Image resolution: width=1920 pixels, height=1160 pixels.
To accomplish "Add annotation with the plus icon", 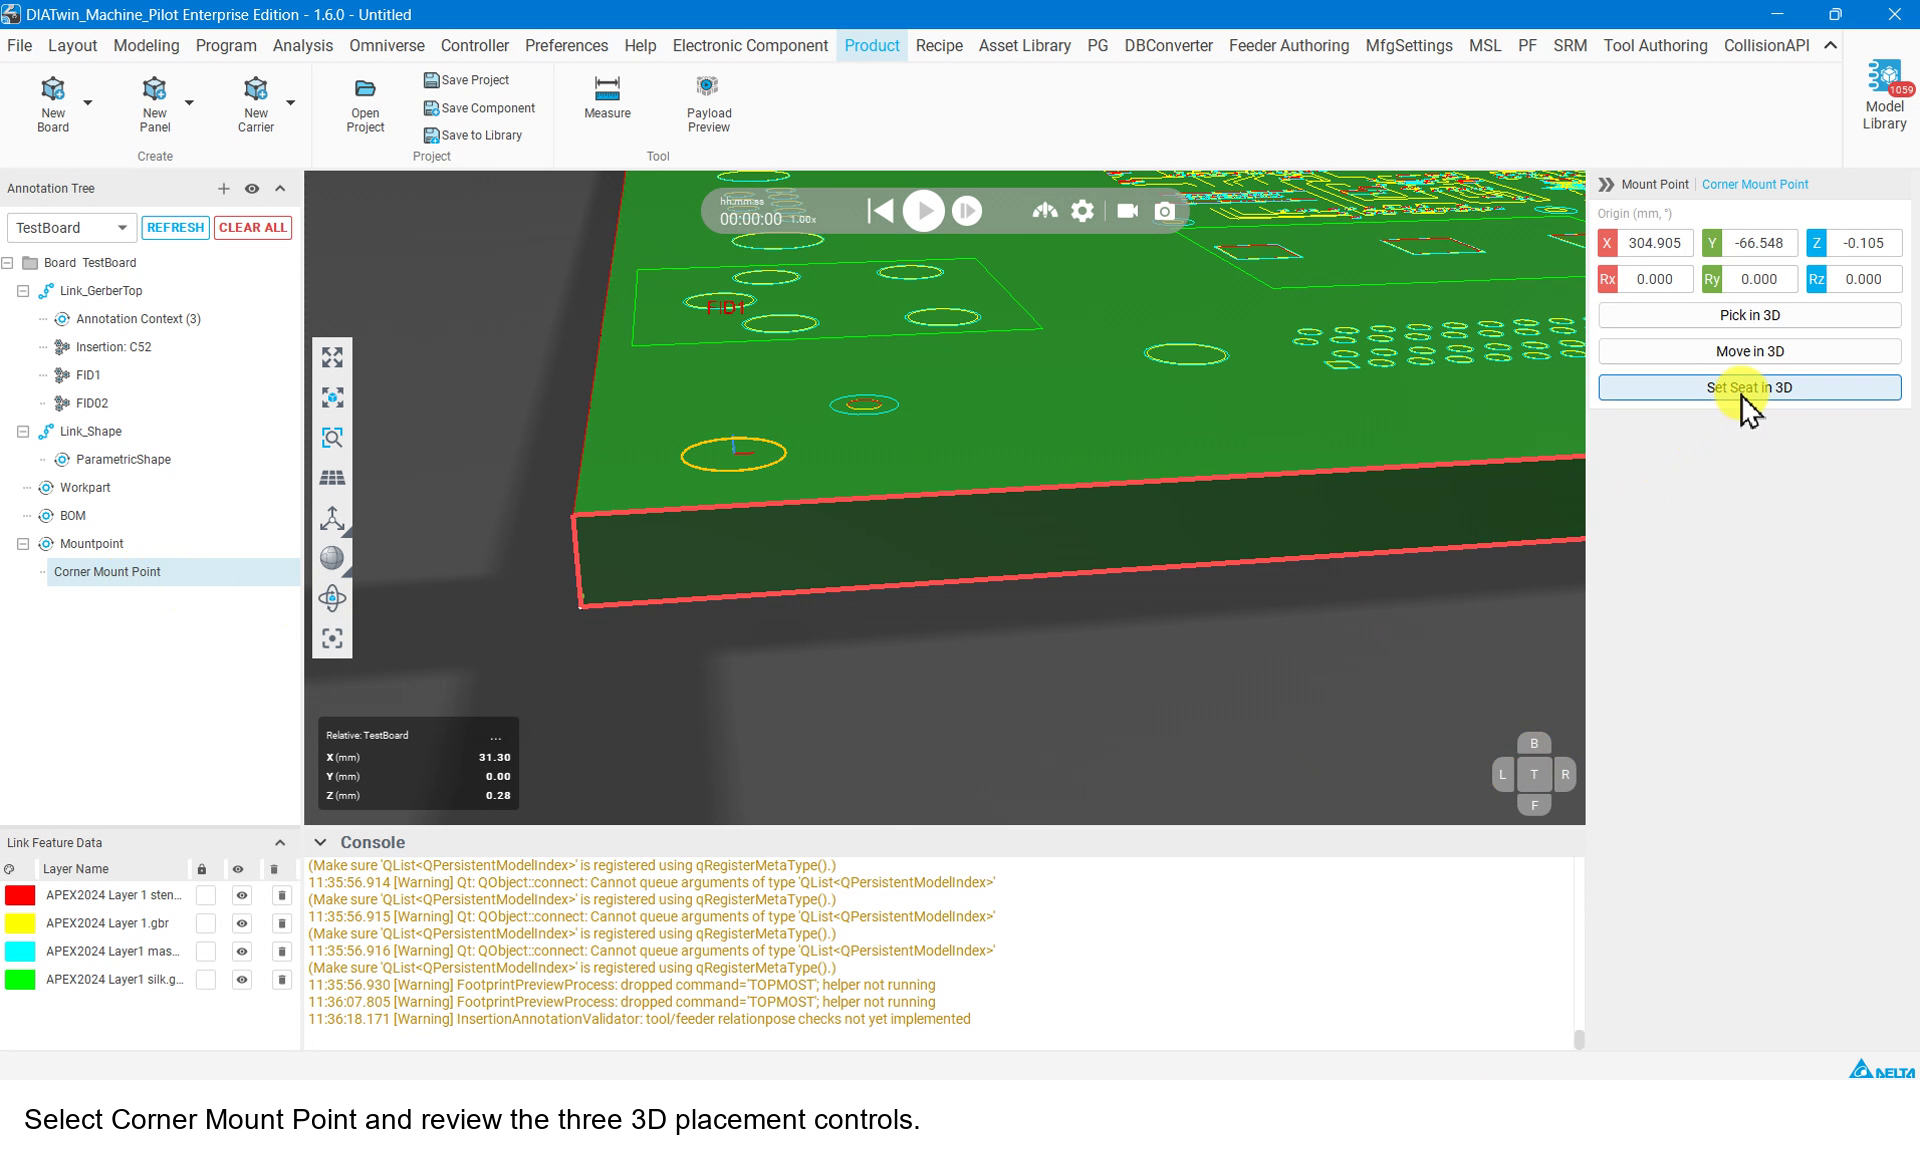I will pos(223,188).
